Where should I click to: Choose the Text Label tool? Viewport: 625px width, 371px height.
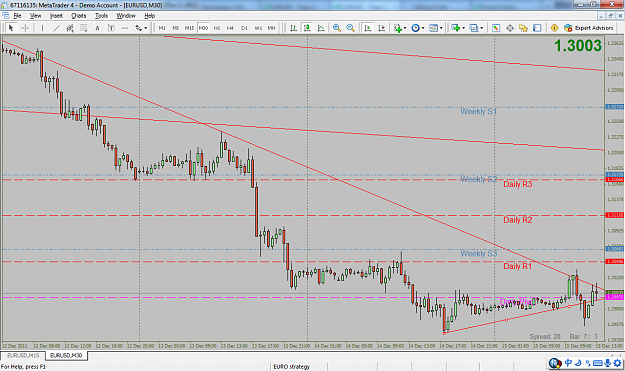click(x=111, y=28)
